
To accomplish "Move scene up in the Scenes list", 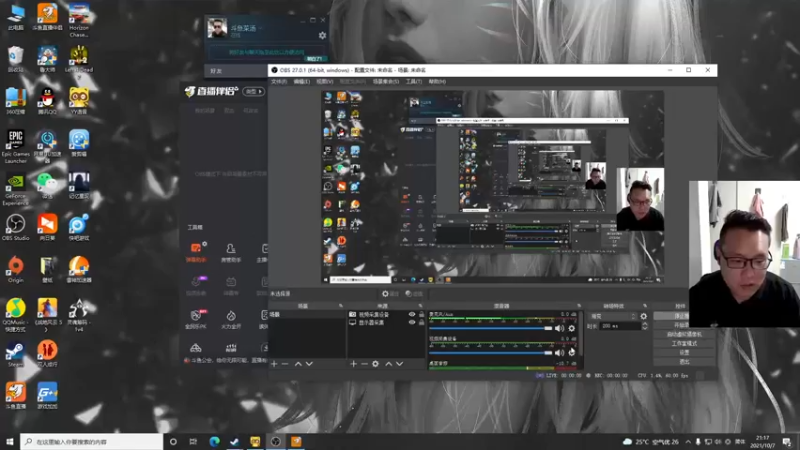I will click(298, 364).
